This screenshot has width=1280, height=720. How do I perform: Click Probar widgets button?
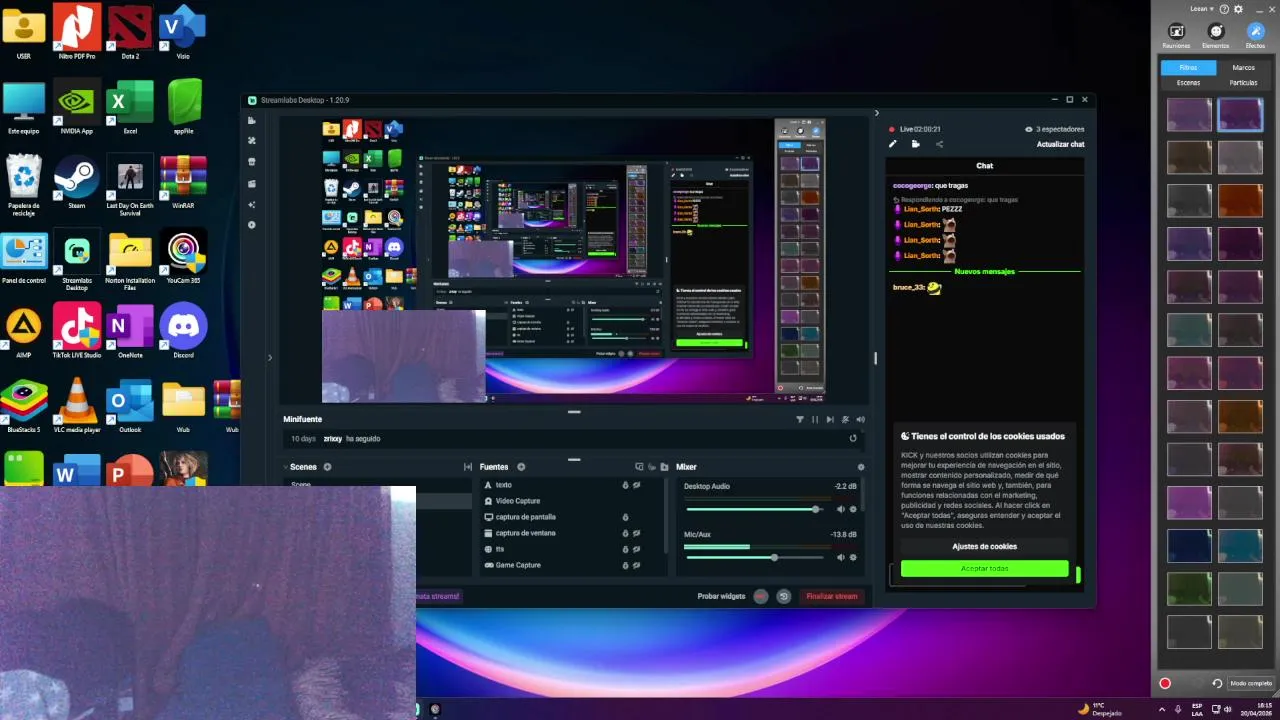[721, 596]
